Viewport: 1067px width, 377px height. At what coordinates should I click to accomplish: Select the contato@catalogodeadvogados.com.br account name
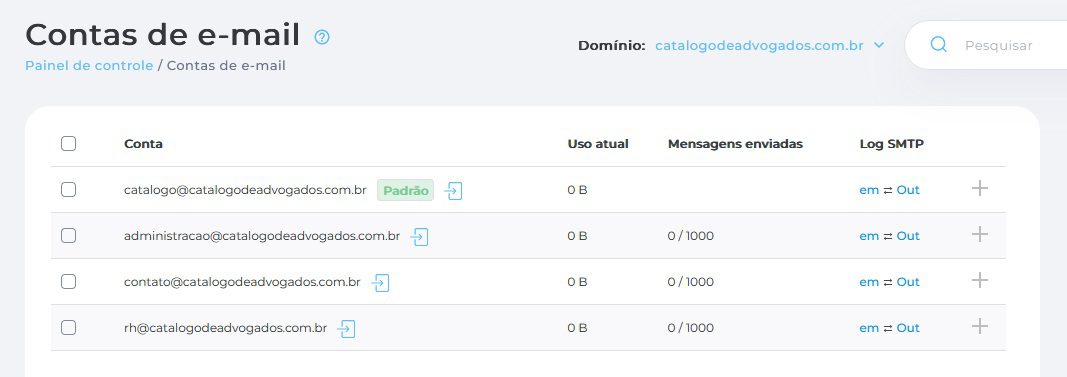[242, 282]
